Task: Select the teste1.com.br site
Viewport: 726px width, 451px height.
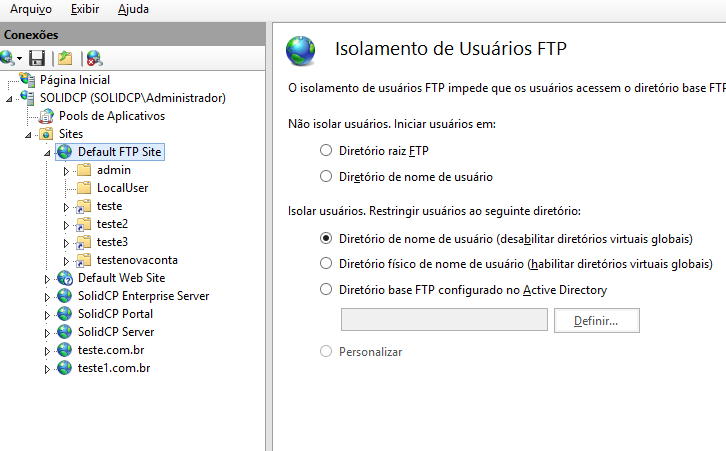Action: [x=114, y=368]
